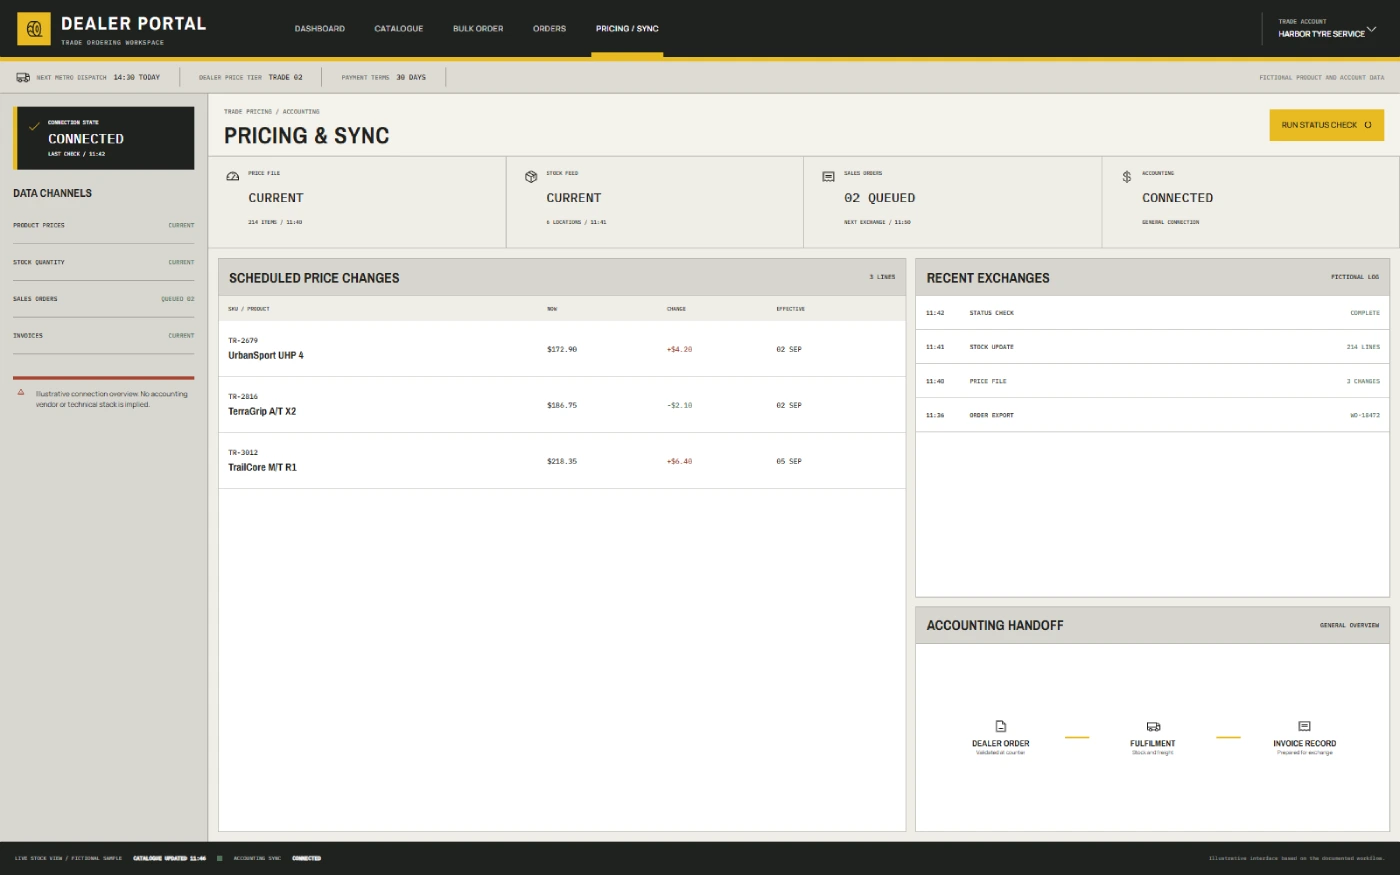Image resolution: width=1400 pixels, height=875 pixels.
Task: Click the refresh icon in Run Status Check
Action: [x=1368, y=125]
